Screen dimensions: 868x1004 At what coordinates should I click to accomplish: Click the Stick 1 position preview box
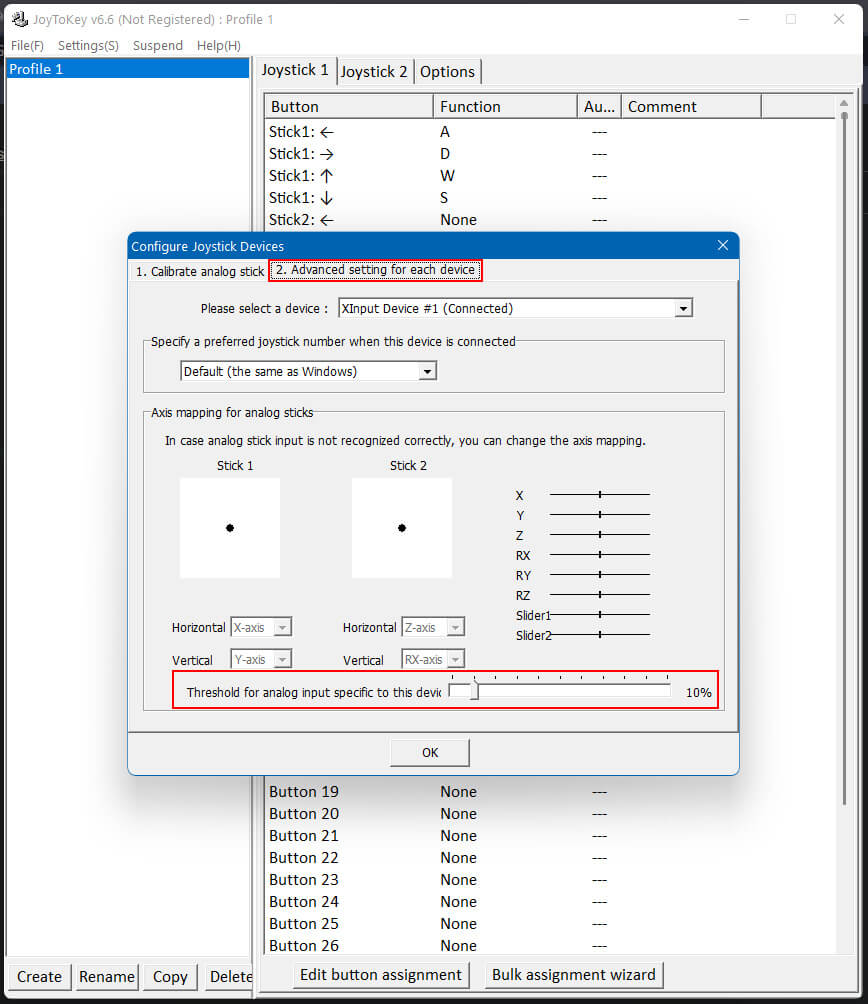click(230, 528)
